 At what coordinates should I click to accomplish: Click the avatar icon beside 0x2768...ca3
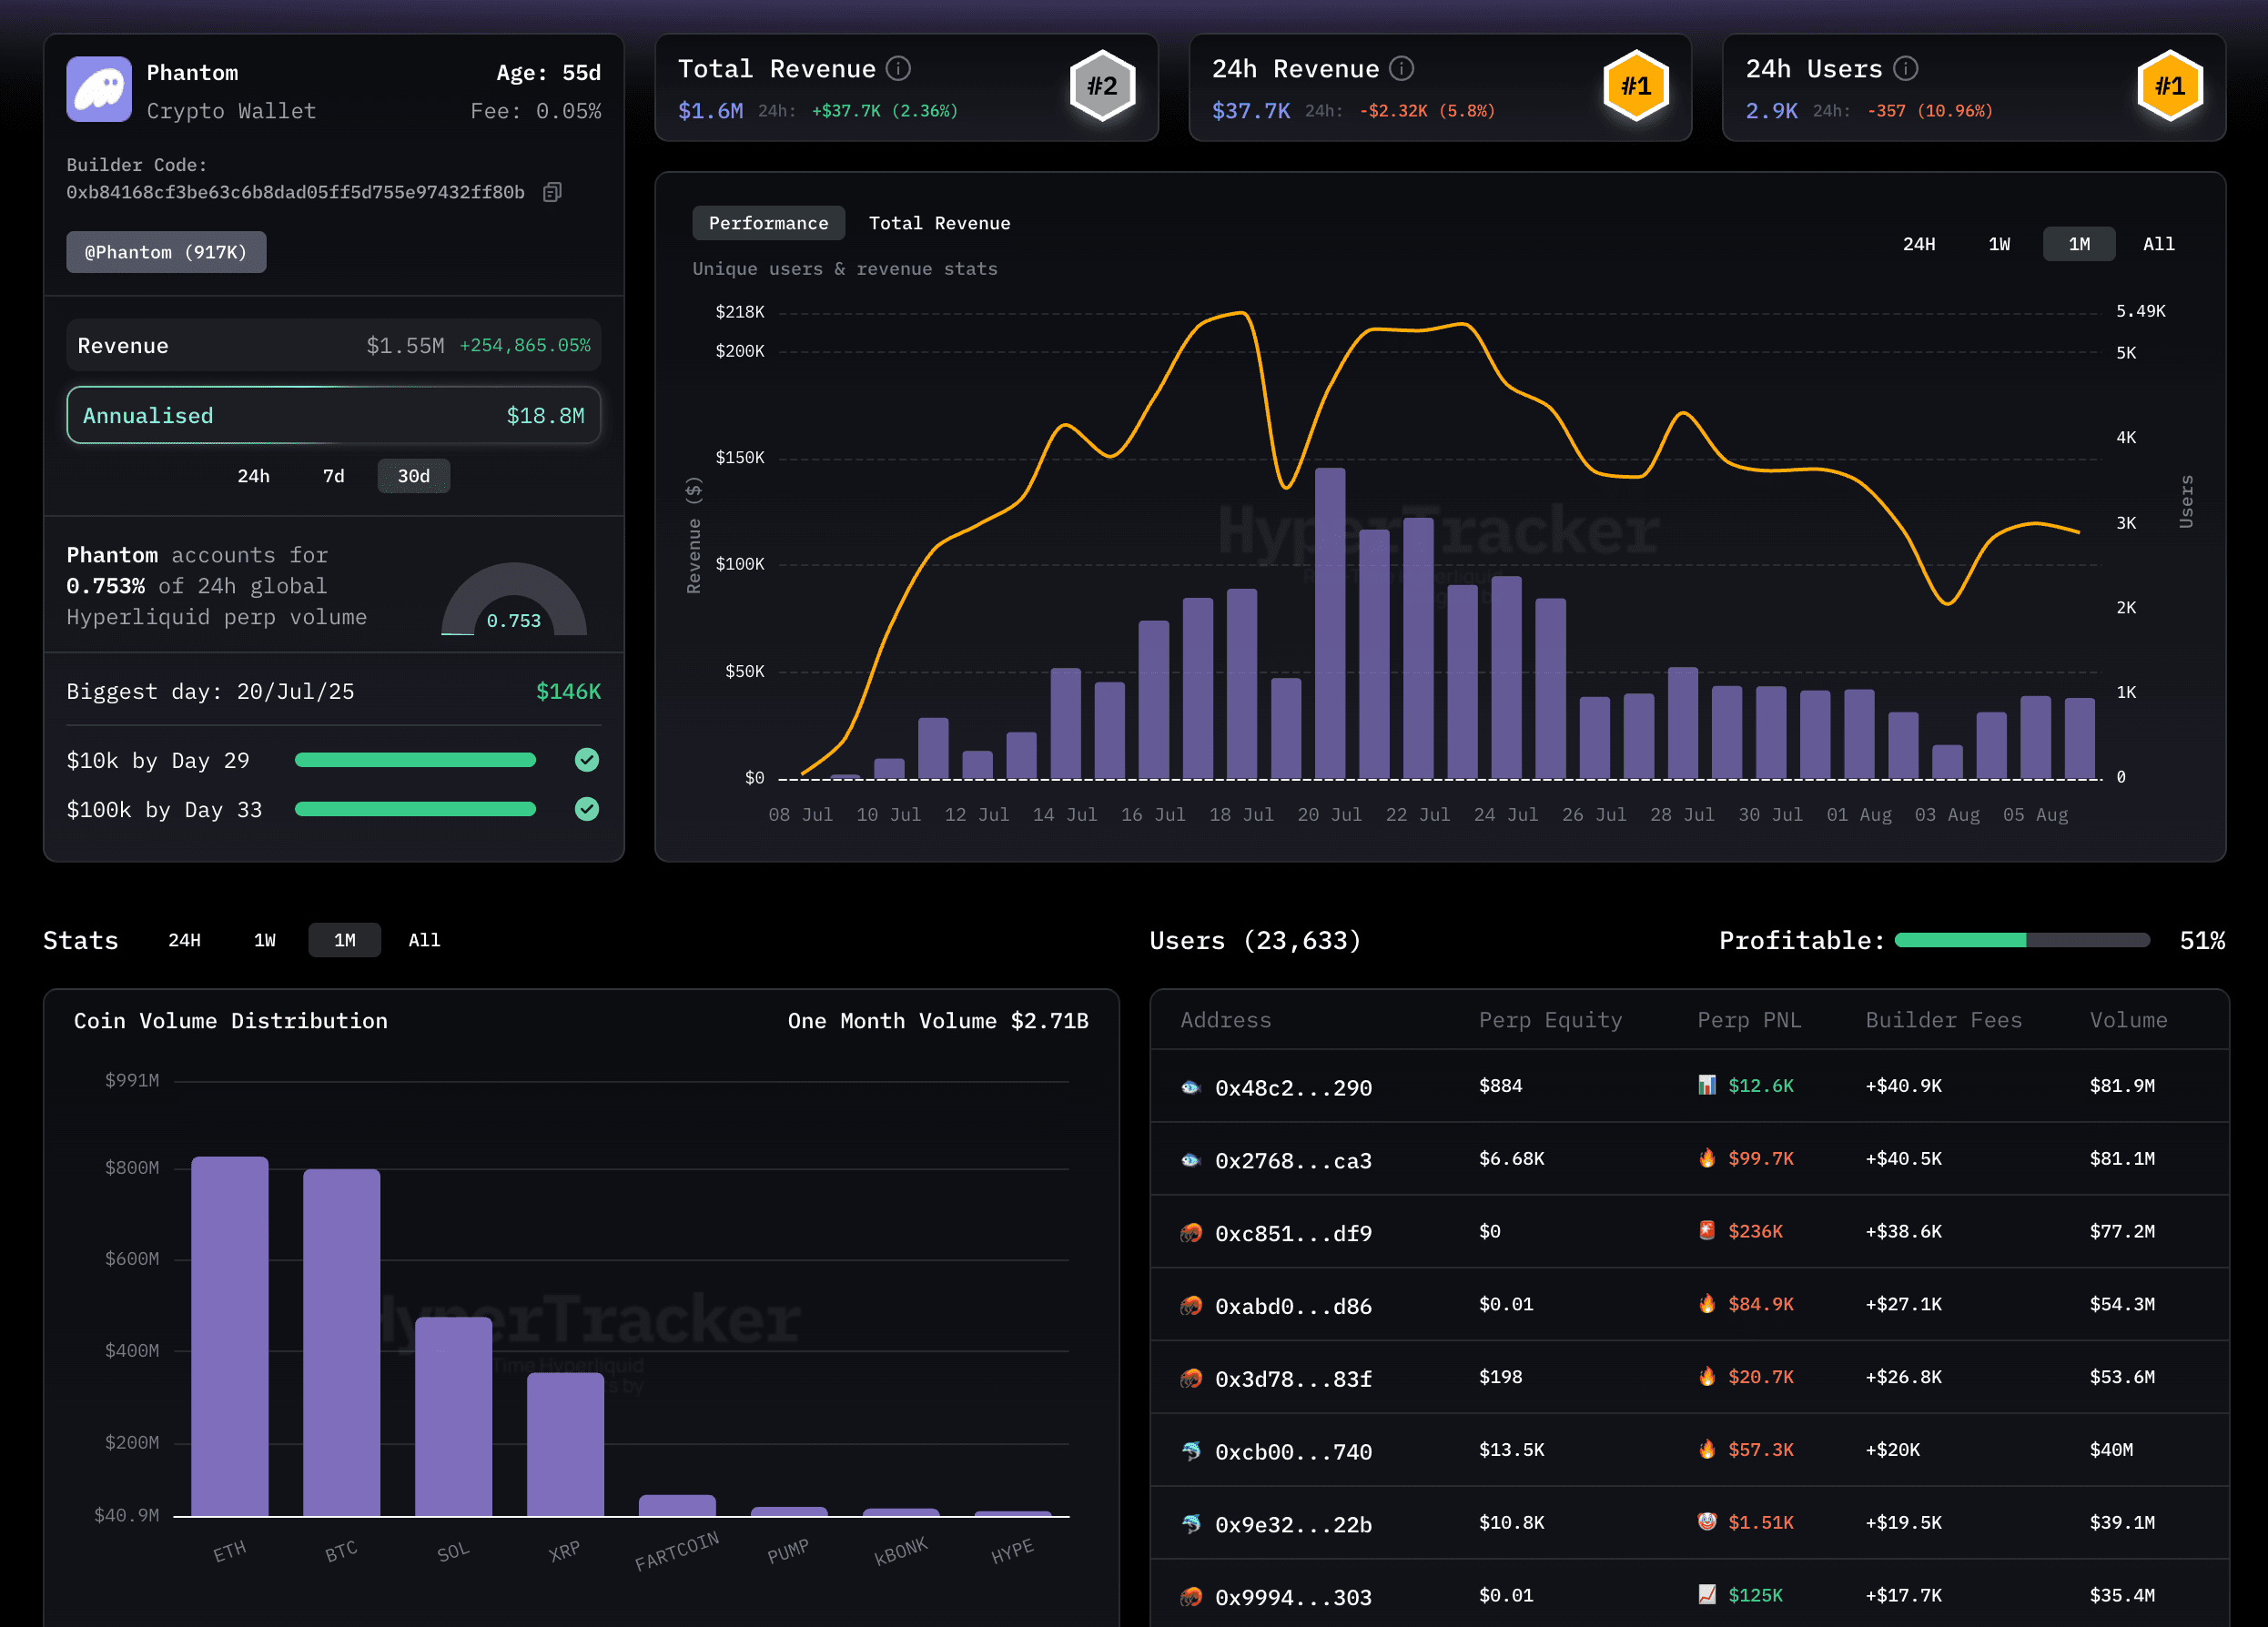(x=1190, y=1160)
